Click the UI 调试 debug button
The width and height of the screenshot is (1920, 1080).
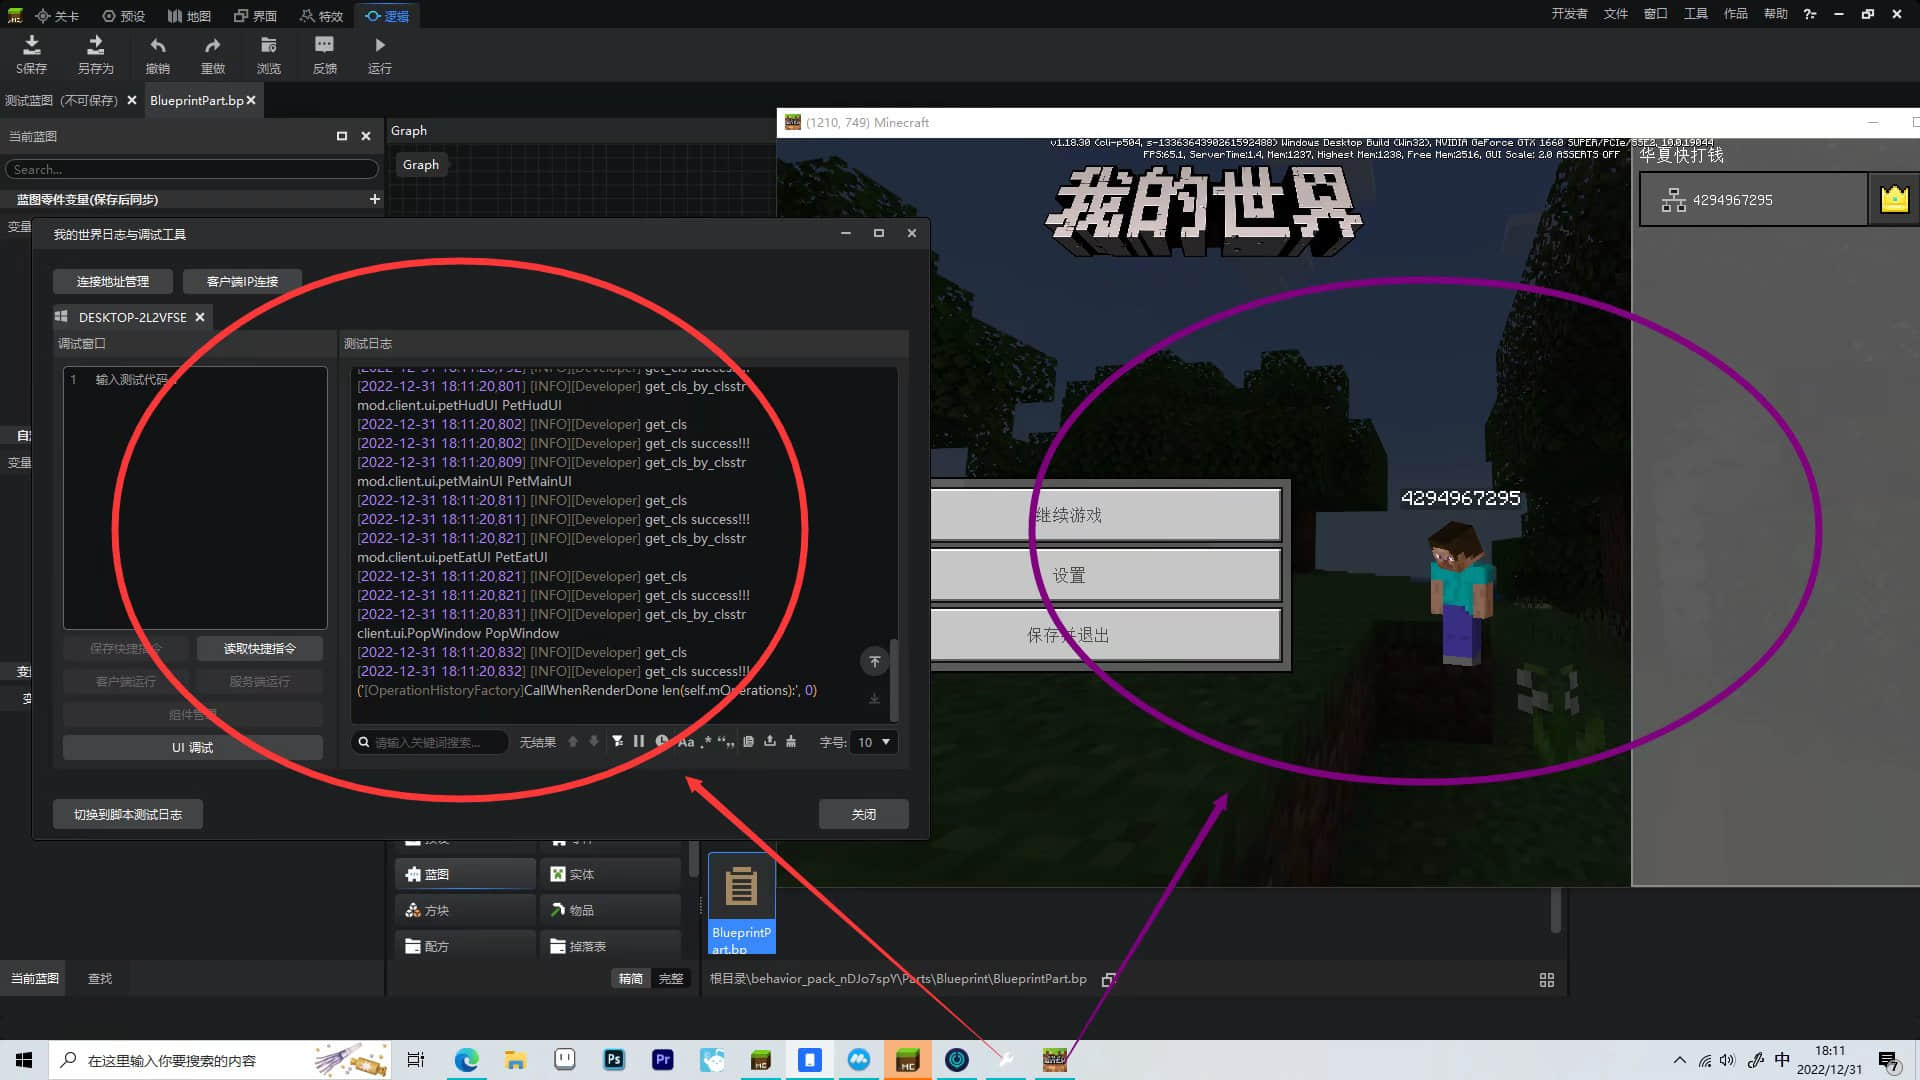pyautogui.click(x=192, y=747)
